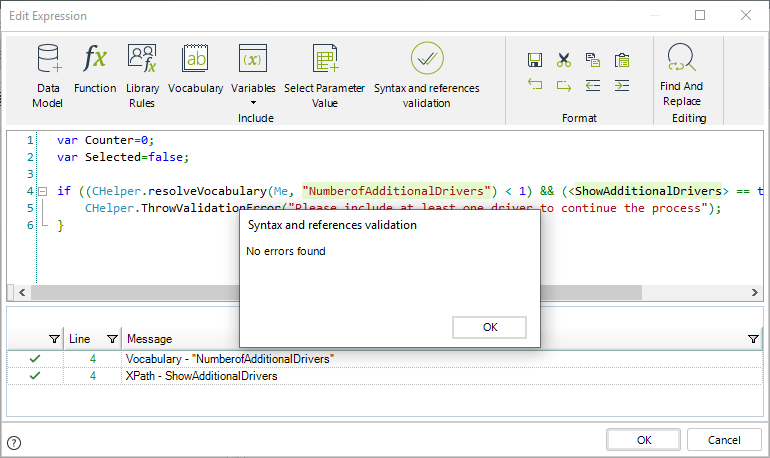The width and height of the screenshot is (770, 458).
Task: Click the Line column header
Action: (80, 339)
